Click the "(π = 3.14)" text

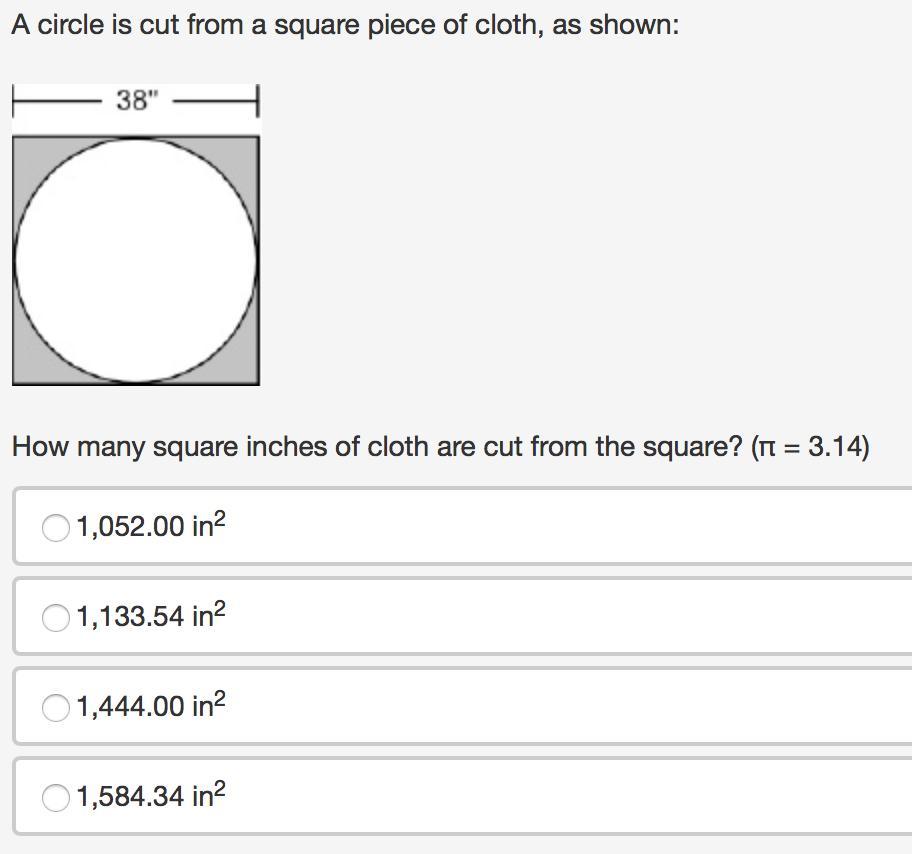pos(809,446)
